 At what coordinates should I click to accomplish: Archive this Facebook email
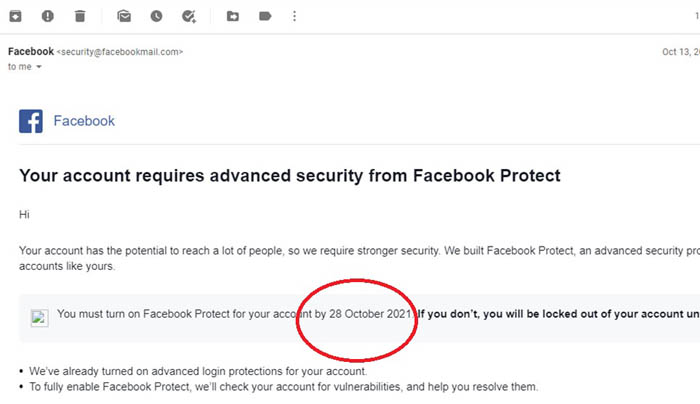(x=16, y=17)
